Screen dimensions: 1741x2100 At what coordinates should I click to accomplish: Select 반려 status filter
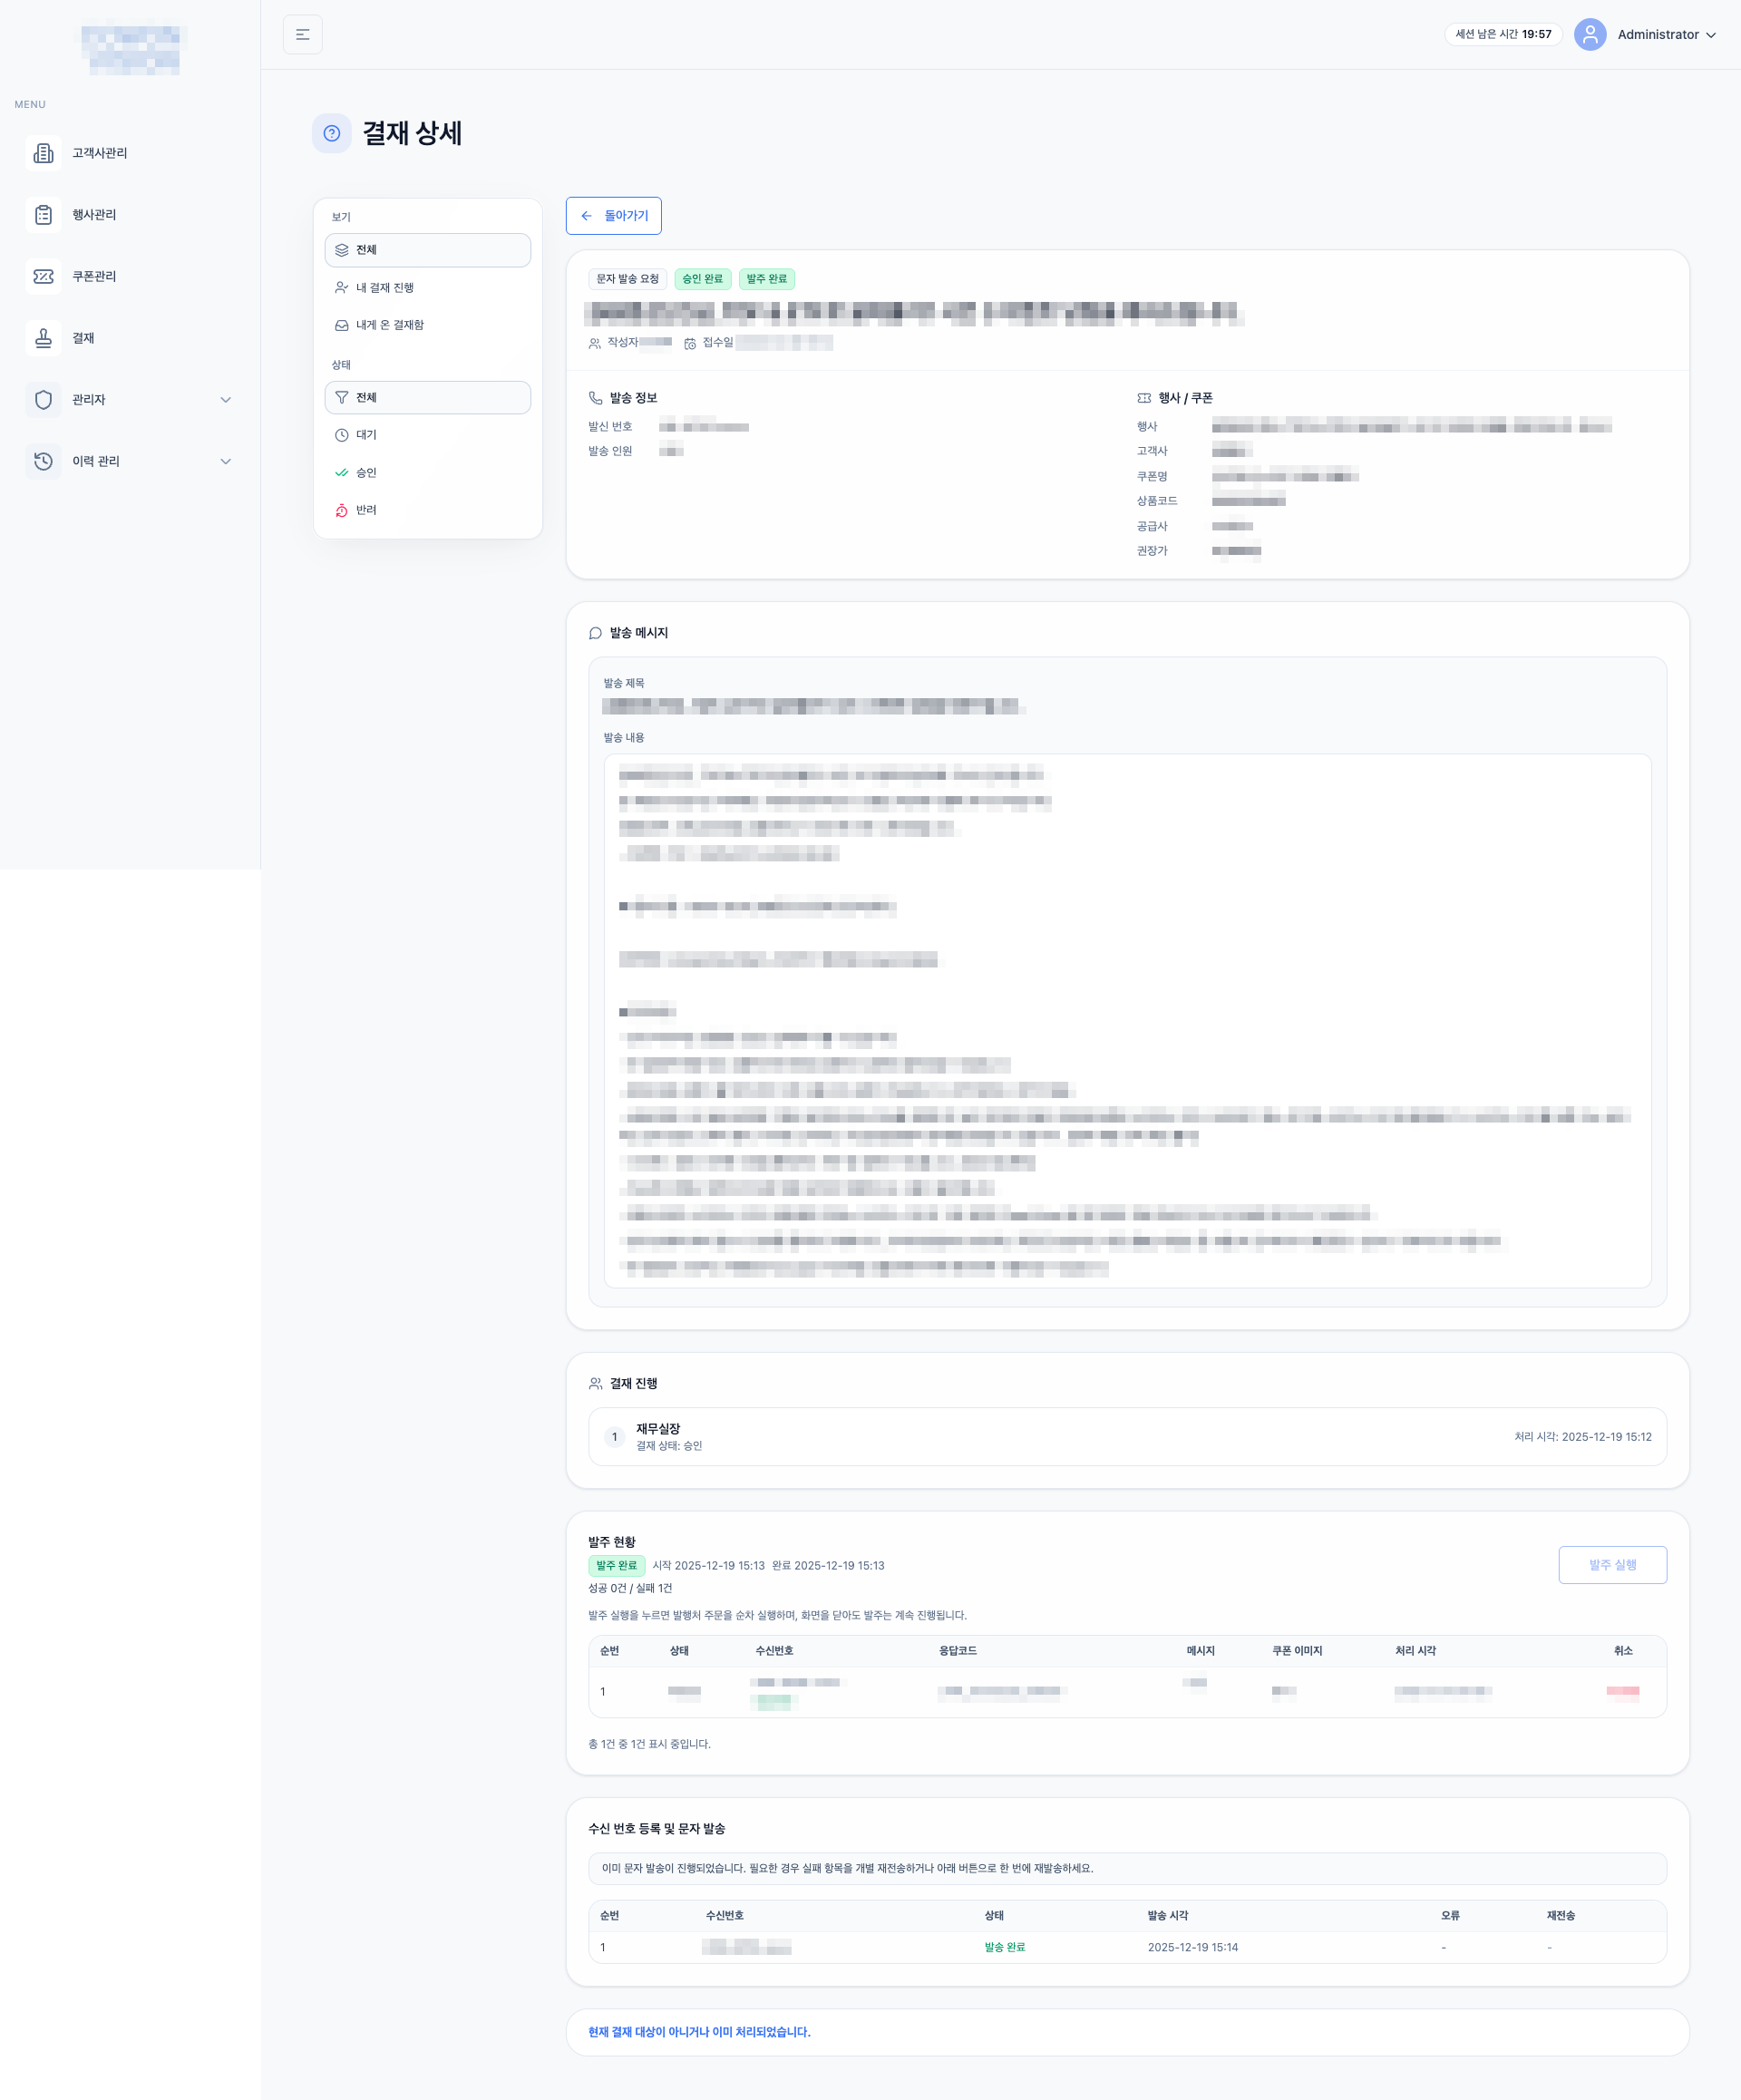click(427, 510)
